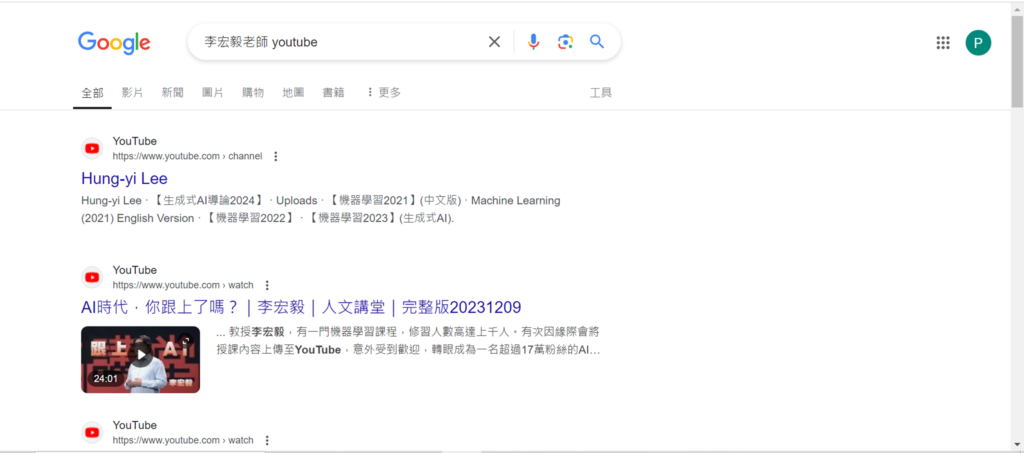The image size is (1024, 453).
Task: Open the 工具 search tools
Action: [x=601, y=92]
